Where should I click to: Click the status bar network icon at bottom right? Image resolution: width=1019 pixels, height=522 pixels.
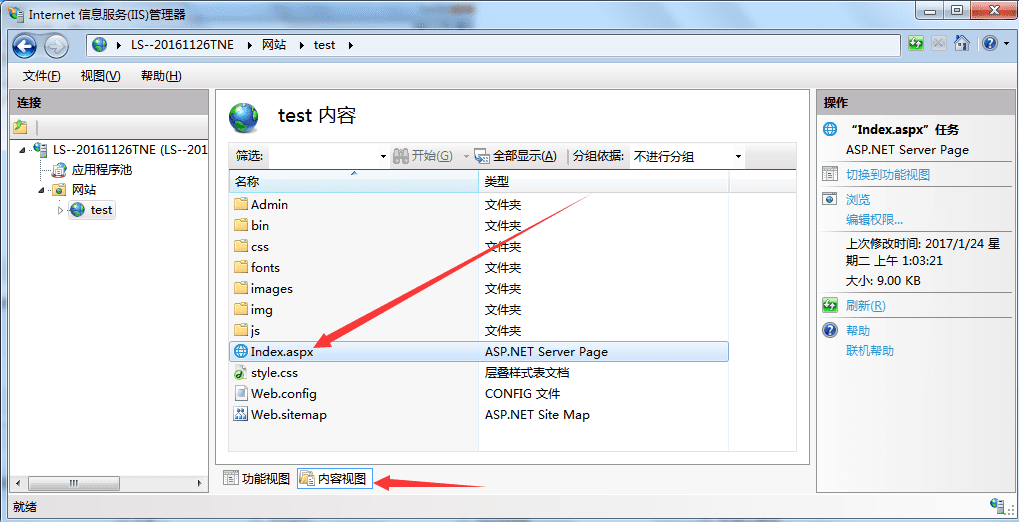[998, 506]
